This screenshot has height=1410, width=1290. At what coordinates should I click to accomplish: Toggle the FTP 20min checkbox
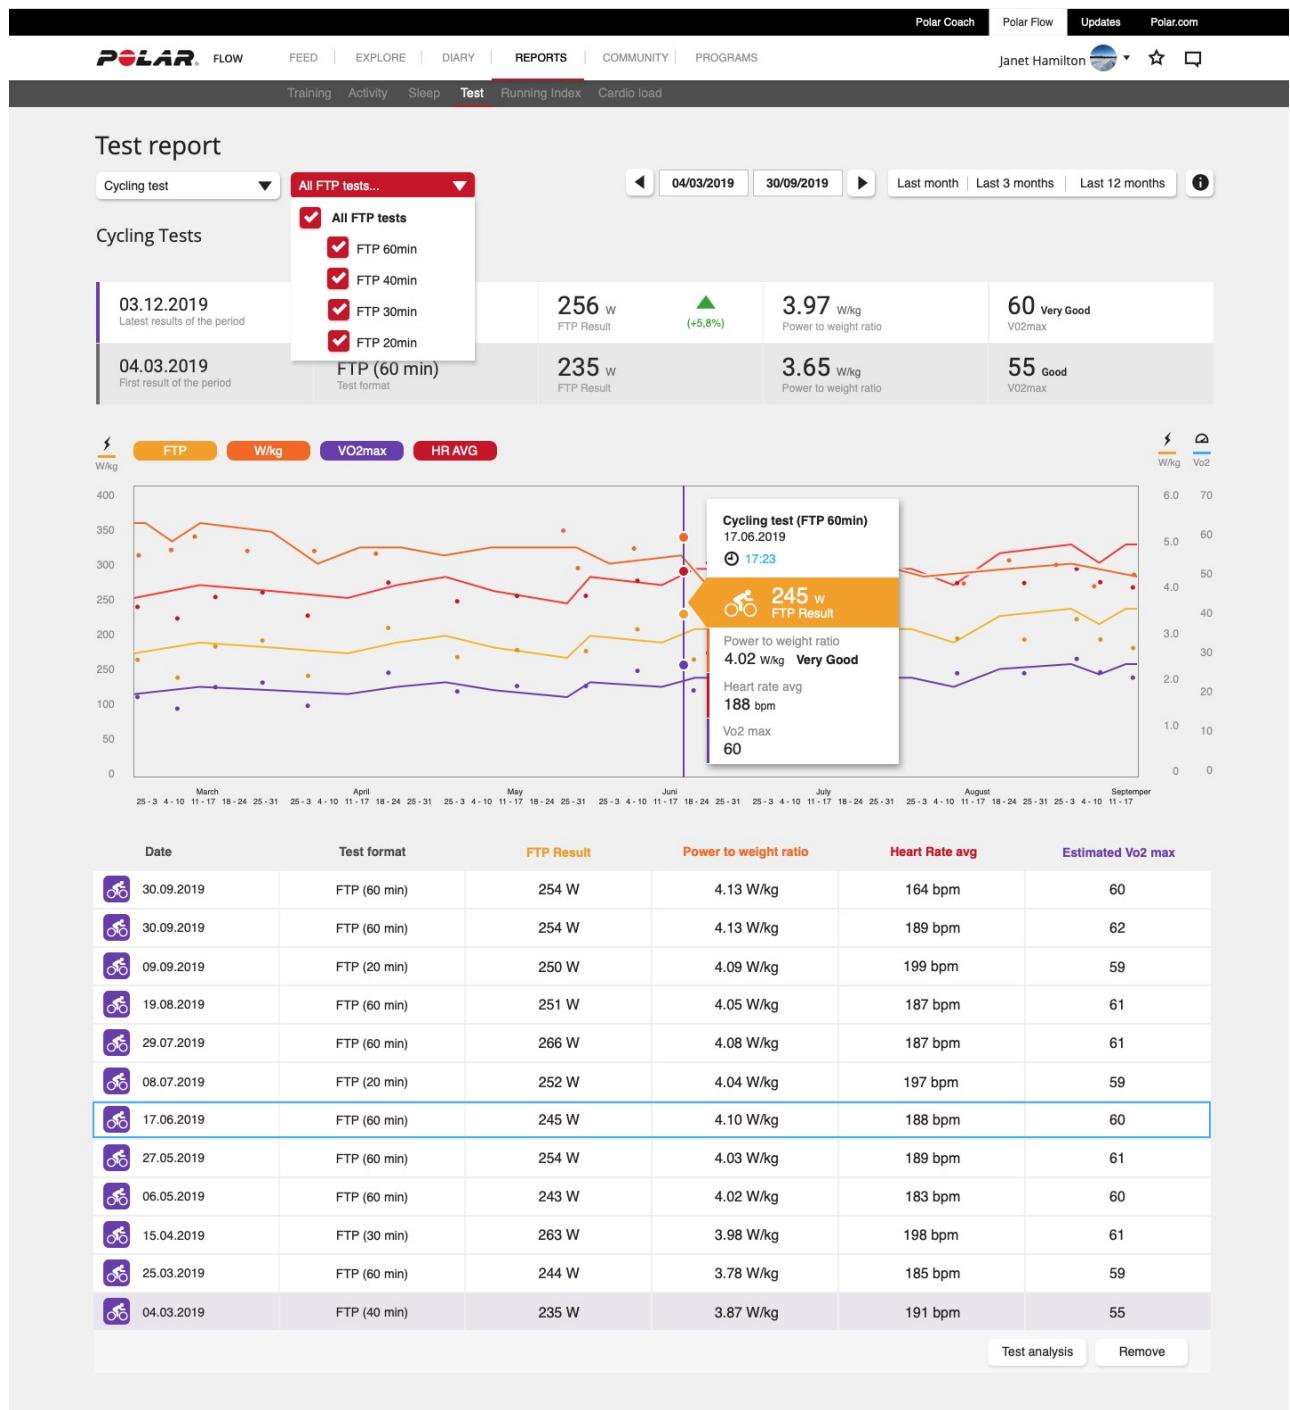point(338,341)
